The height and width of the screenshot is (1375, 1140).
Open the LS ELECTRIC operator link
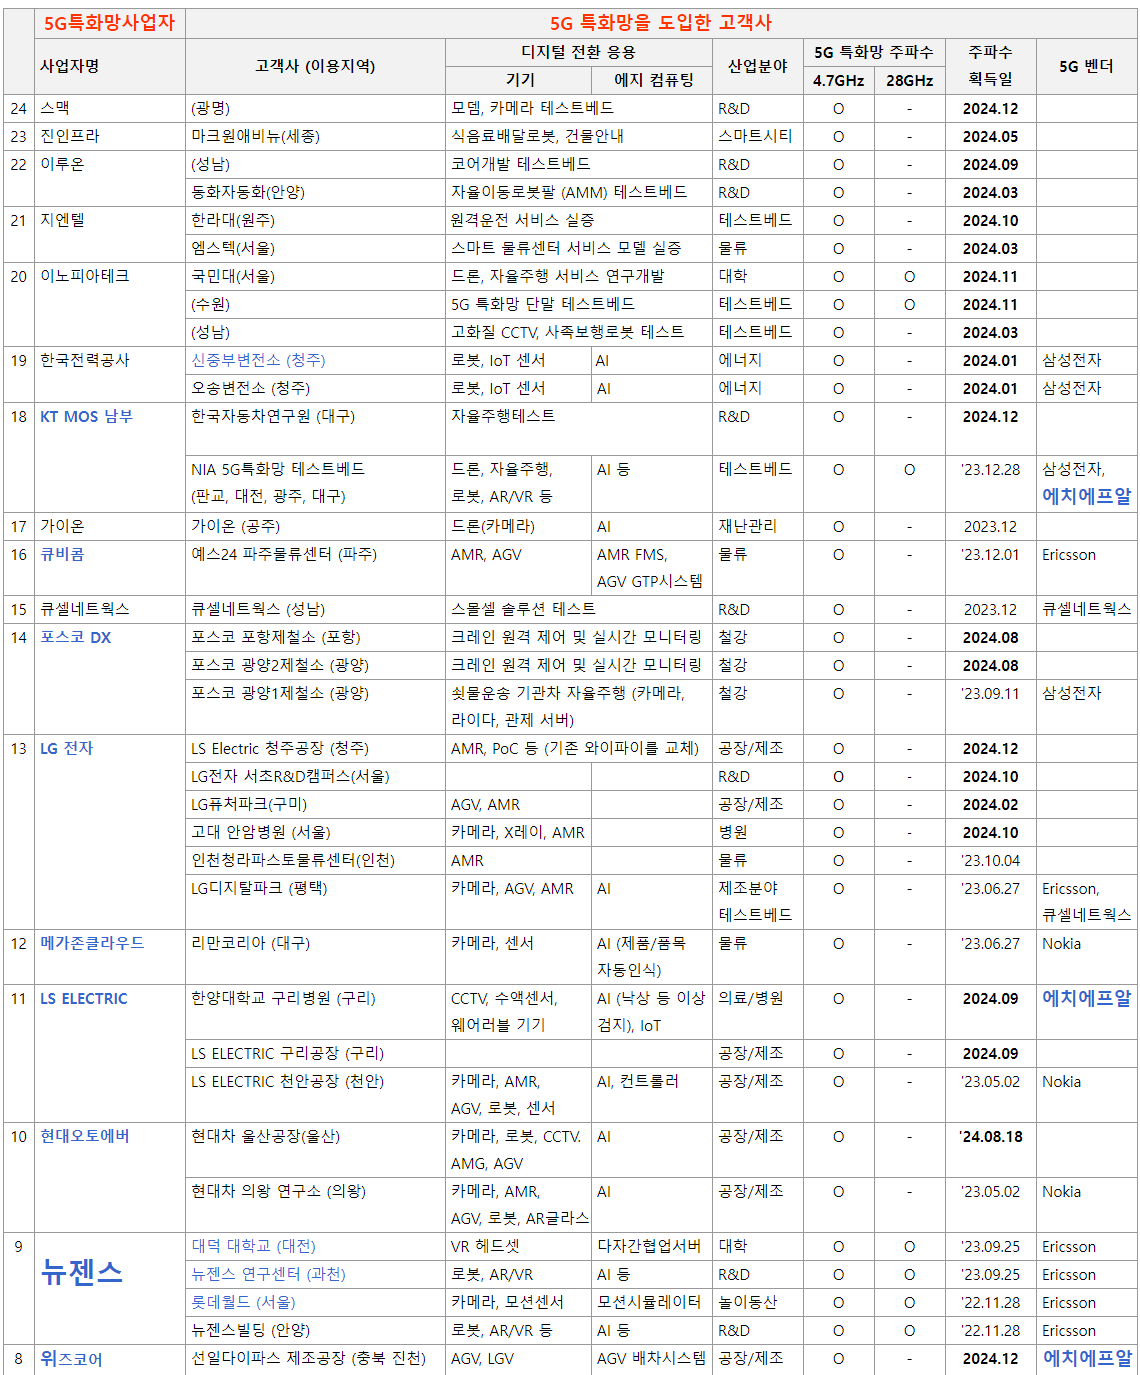point(84,998)
